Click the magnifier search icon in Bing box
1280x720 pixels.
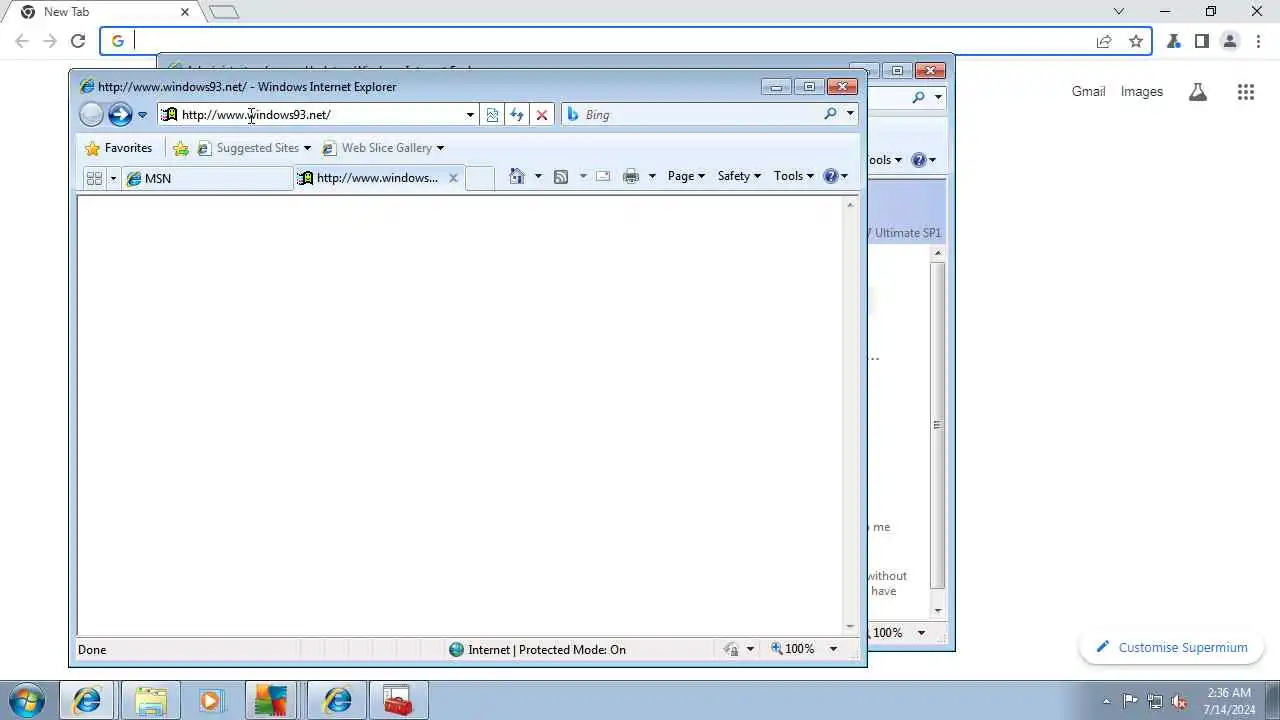pos(830,114)
